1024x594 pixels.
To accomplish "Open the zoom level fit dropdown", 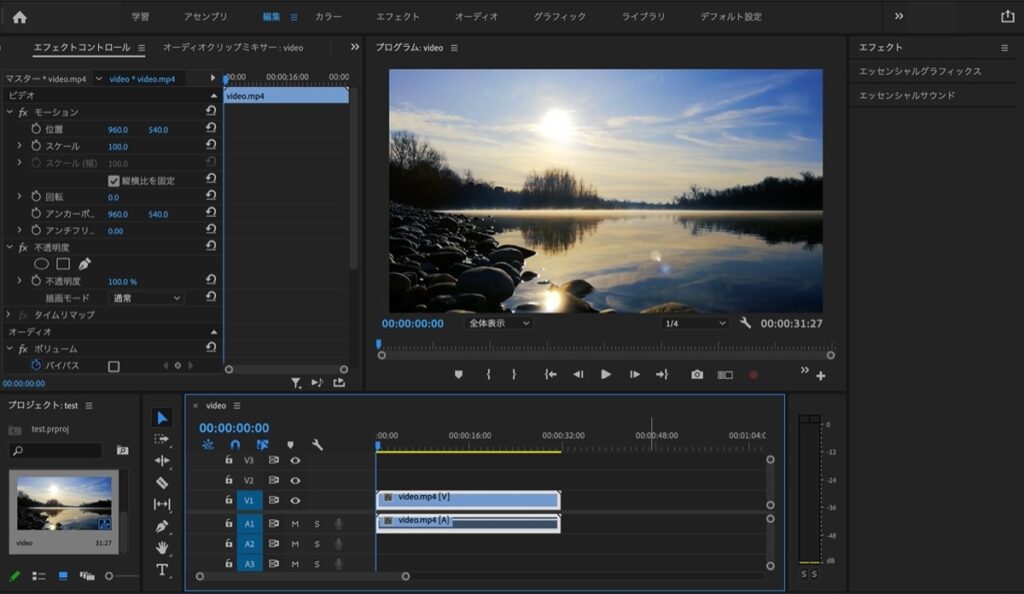I will pos(500,323).
